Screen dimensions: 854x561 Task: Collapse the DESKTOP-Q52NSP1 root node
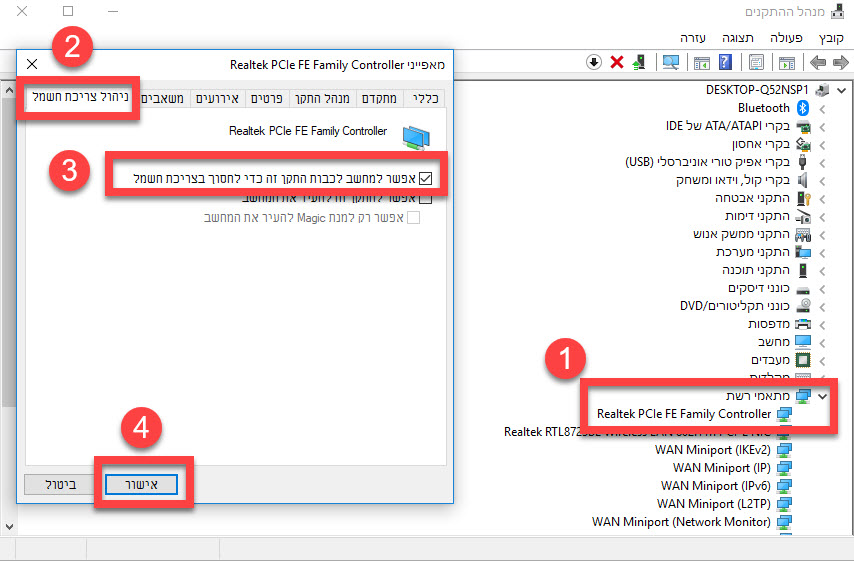click(x=841, y=90)
